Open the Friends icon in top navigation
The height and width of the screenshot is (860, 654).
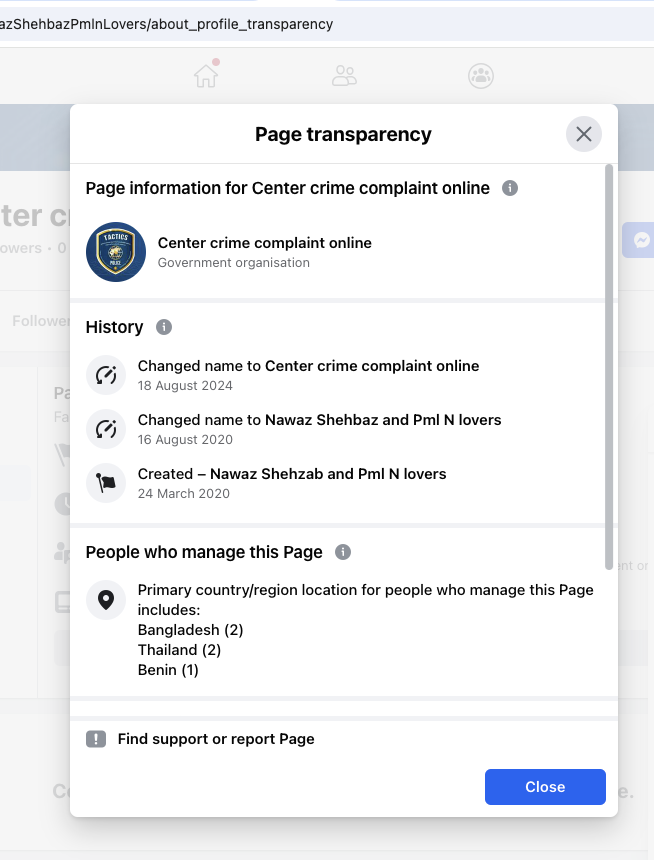(344, 76)
